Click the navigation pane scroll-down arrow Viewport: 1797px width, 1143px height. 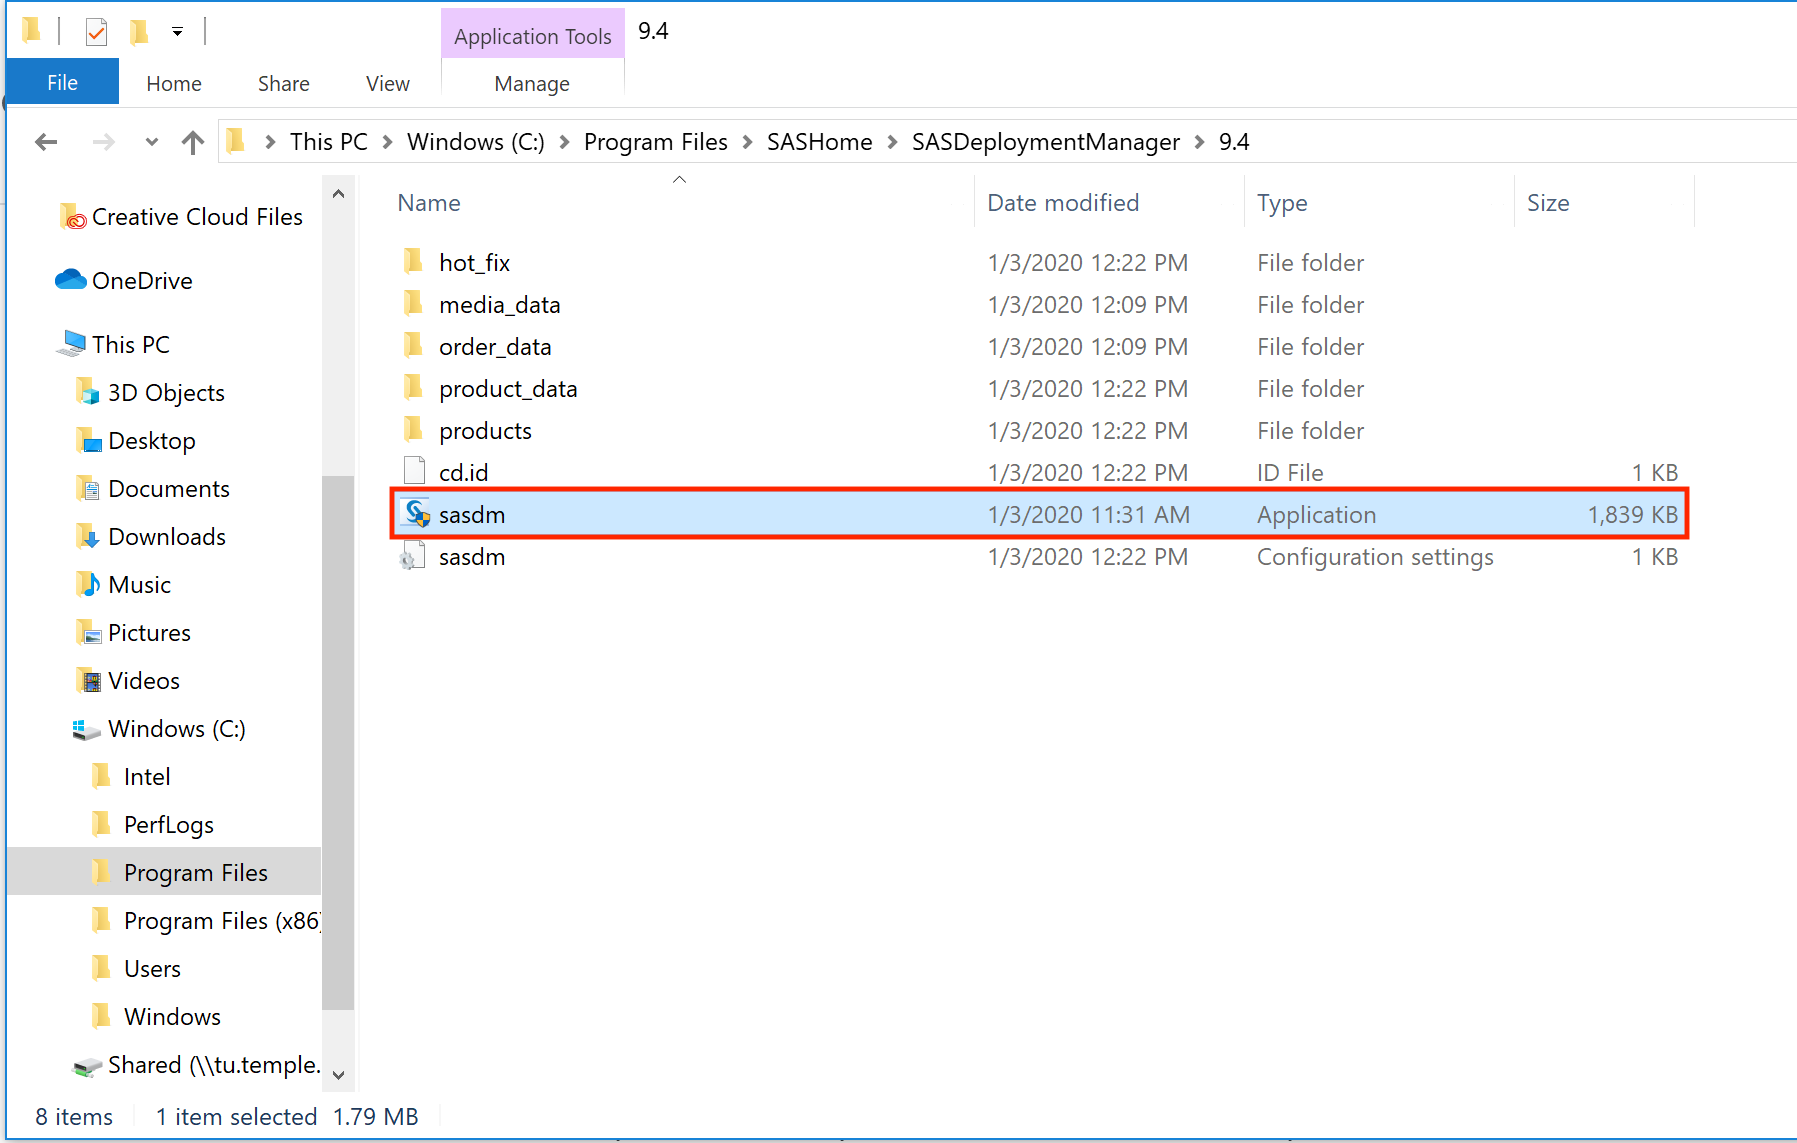click(x=338, y=1075)
